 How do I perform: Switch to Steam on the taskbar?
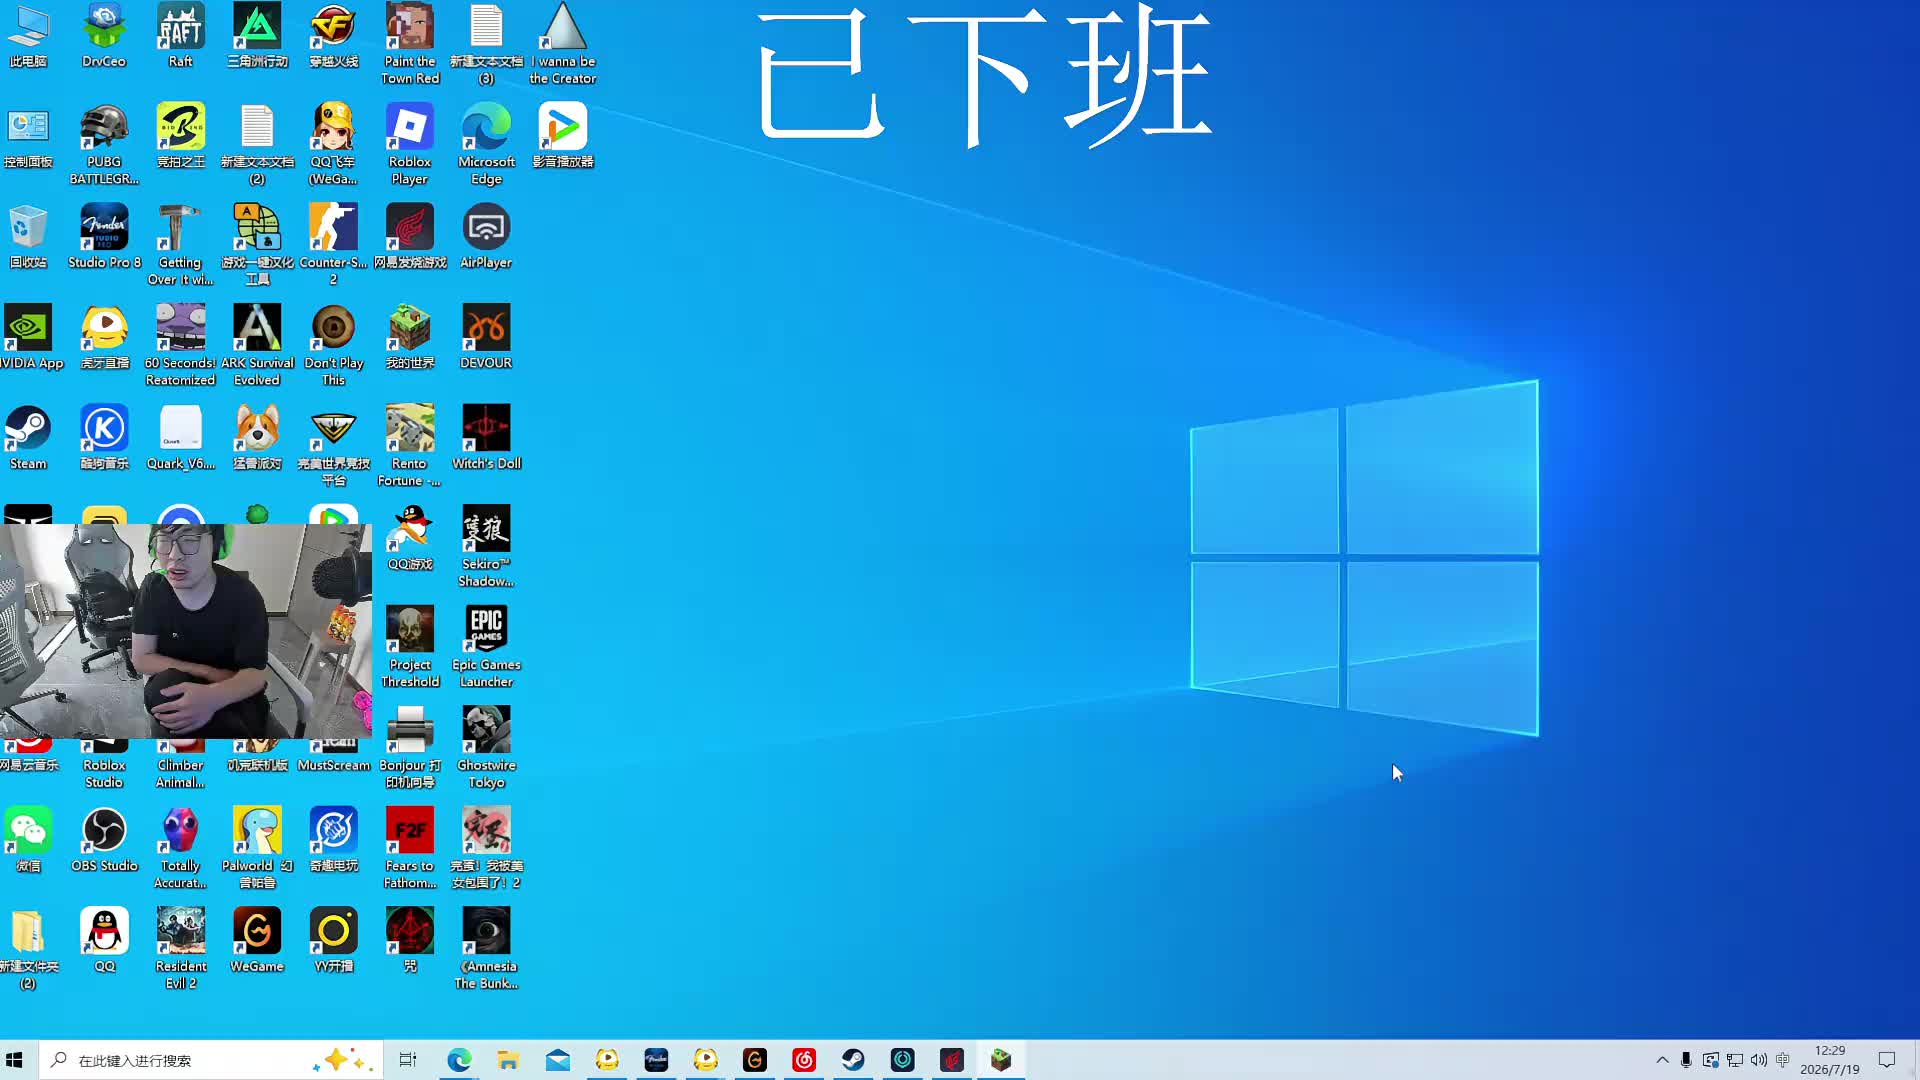click(853, 1060)
